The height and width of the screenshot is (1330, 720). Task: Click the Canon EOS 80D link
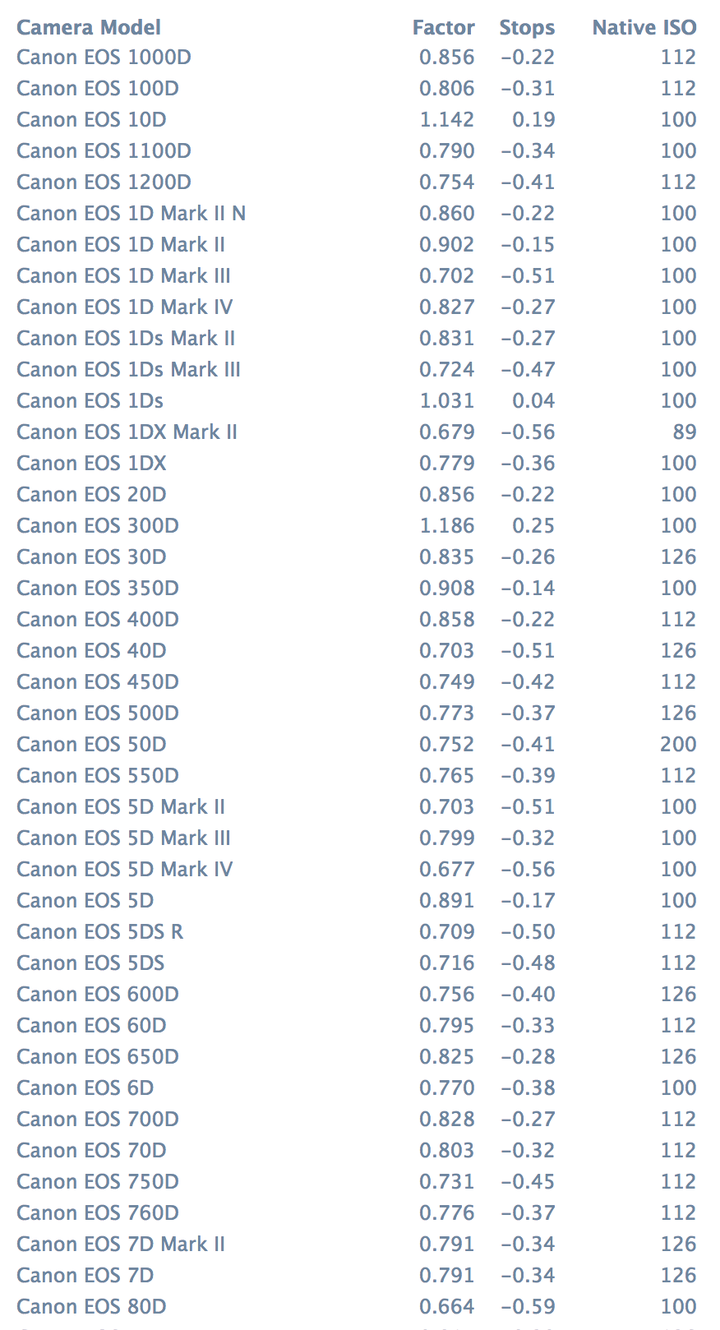point(91,1307)
